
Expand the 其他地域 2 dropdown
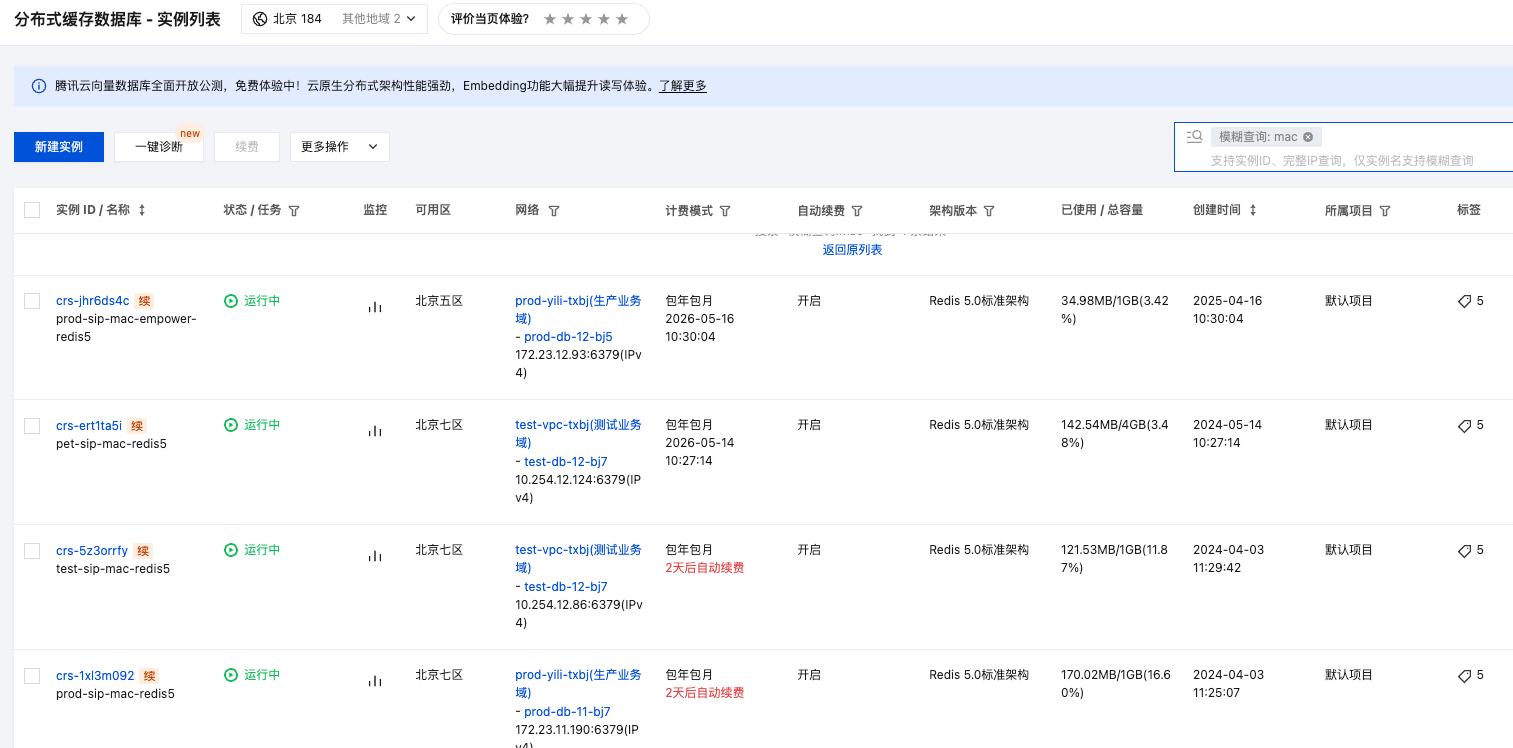coord(379,19)
